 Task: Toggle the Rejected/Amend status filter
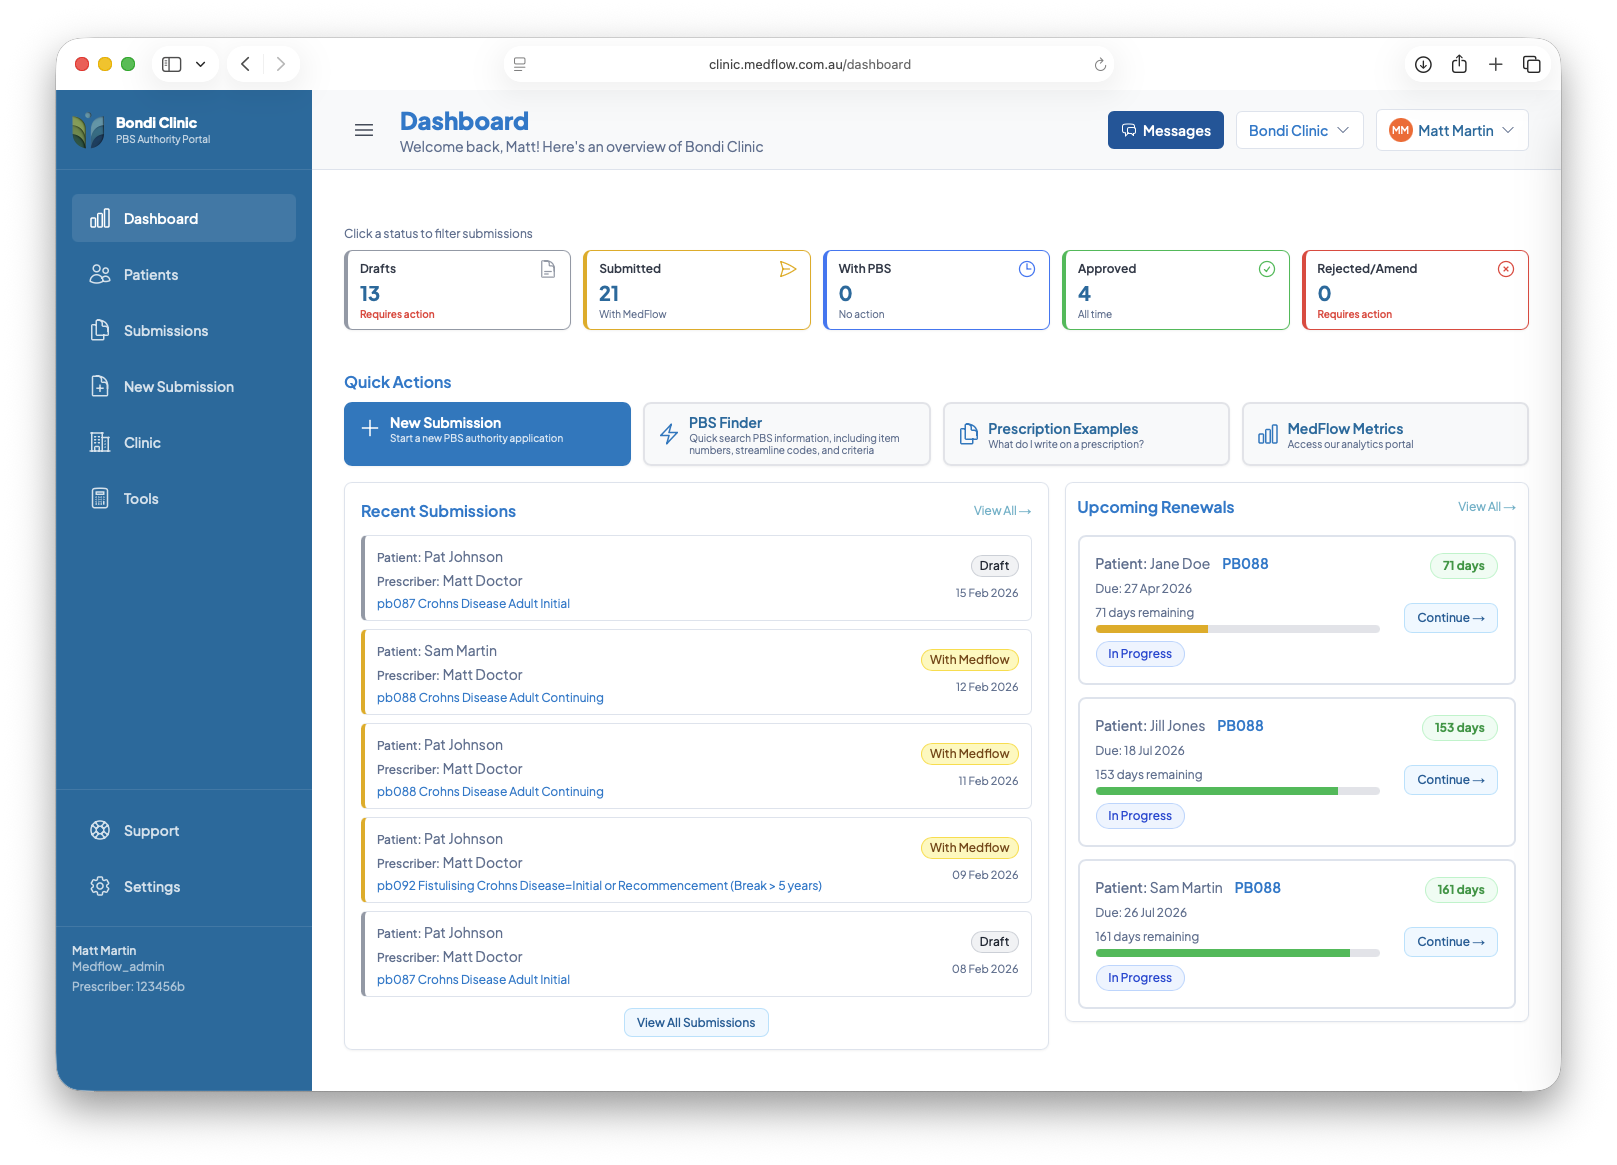pyautogui.click(x=1415, y=290)
